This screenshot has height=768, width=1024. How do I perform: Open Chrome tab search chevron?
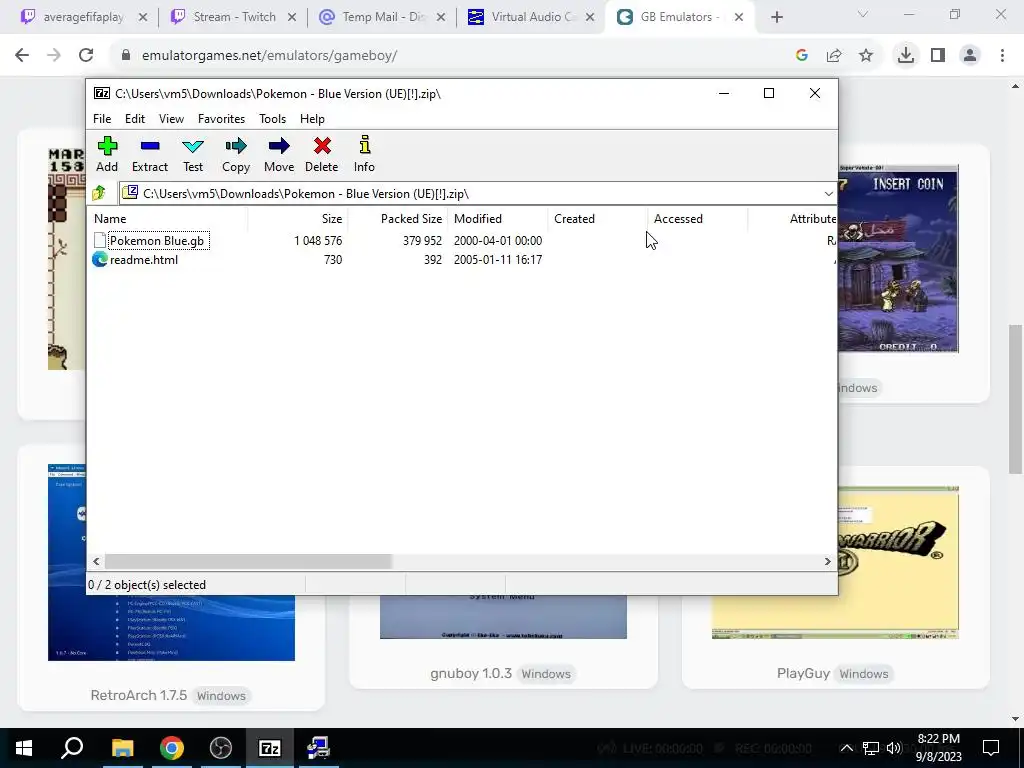tap(863, 14)
